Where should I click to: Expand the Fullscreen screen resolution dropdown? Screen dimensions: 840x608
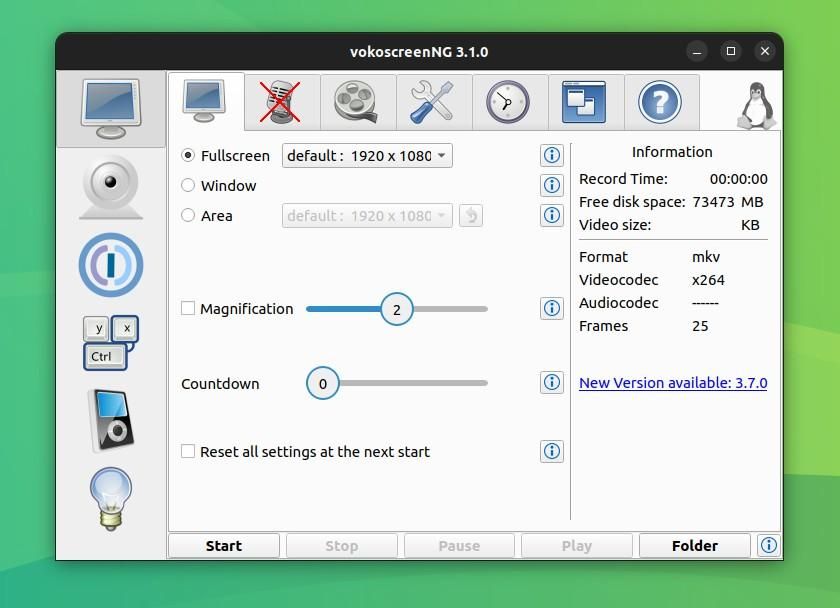click(x=367, y=155)
